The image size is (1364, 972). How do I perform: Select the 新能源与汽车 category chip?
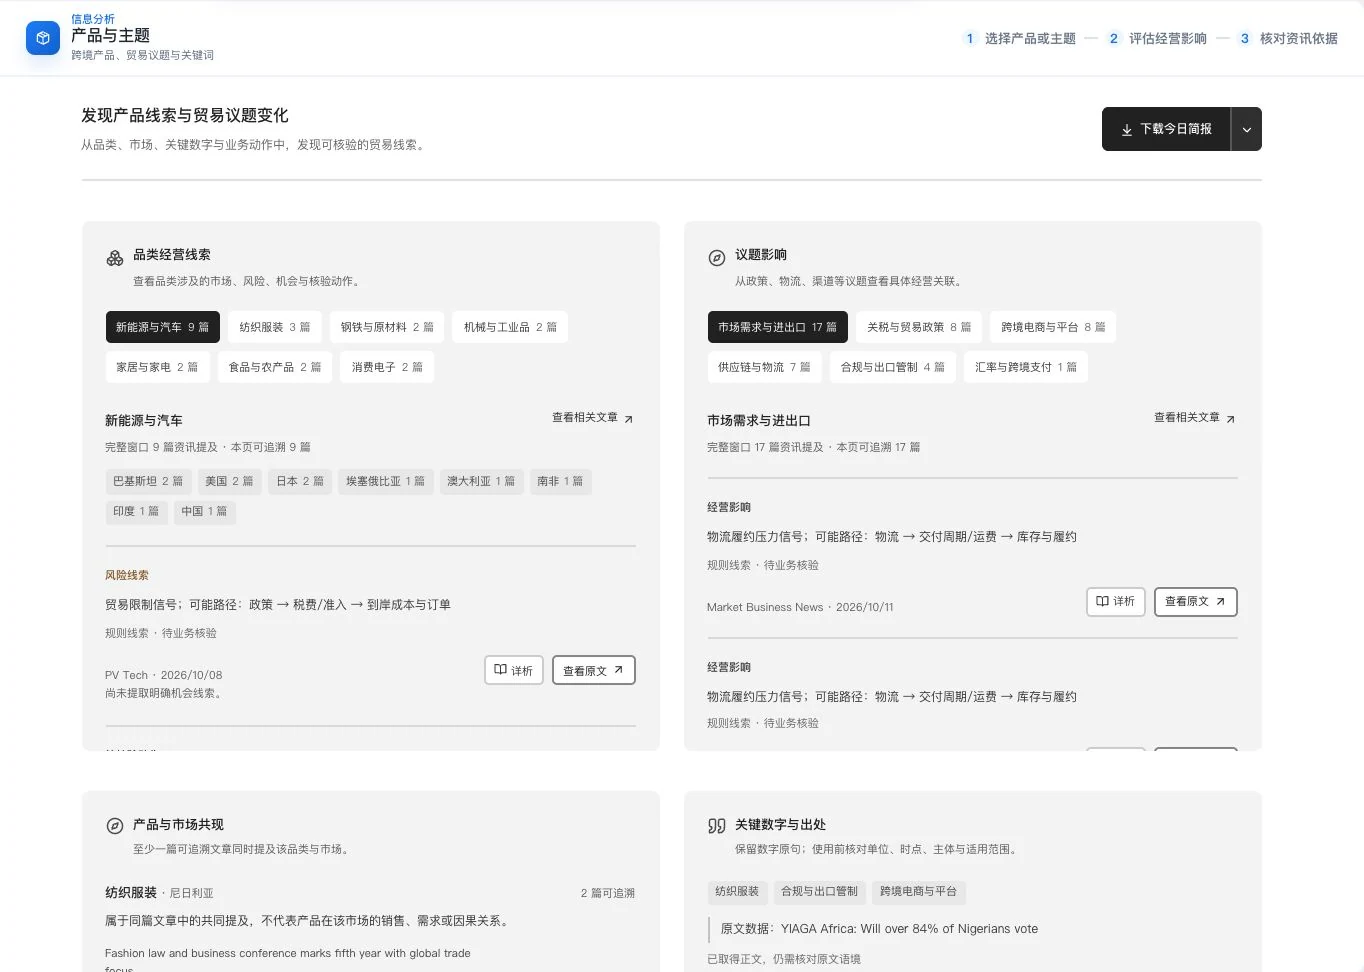[163, 327]
